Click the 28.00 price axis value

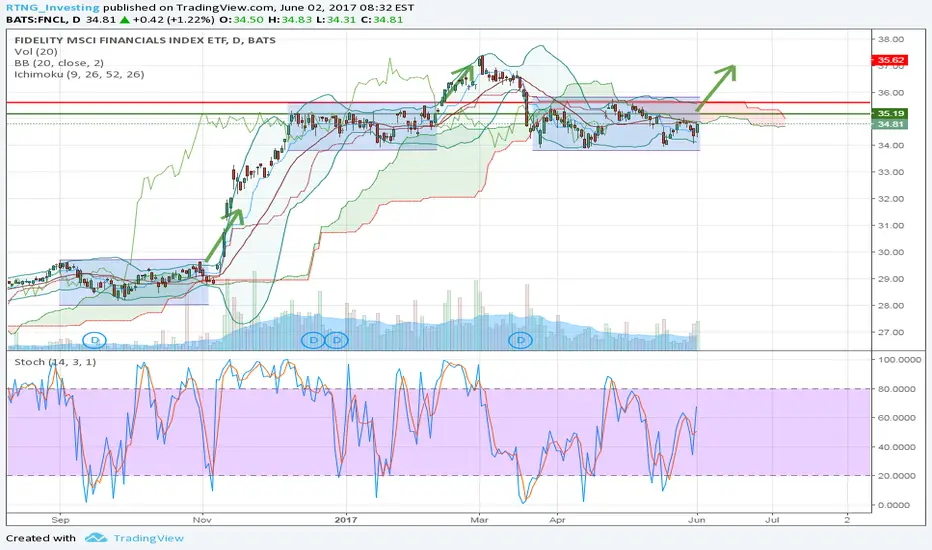[891, 306]
